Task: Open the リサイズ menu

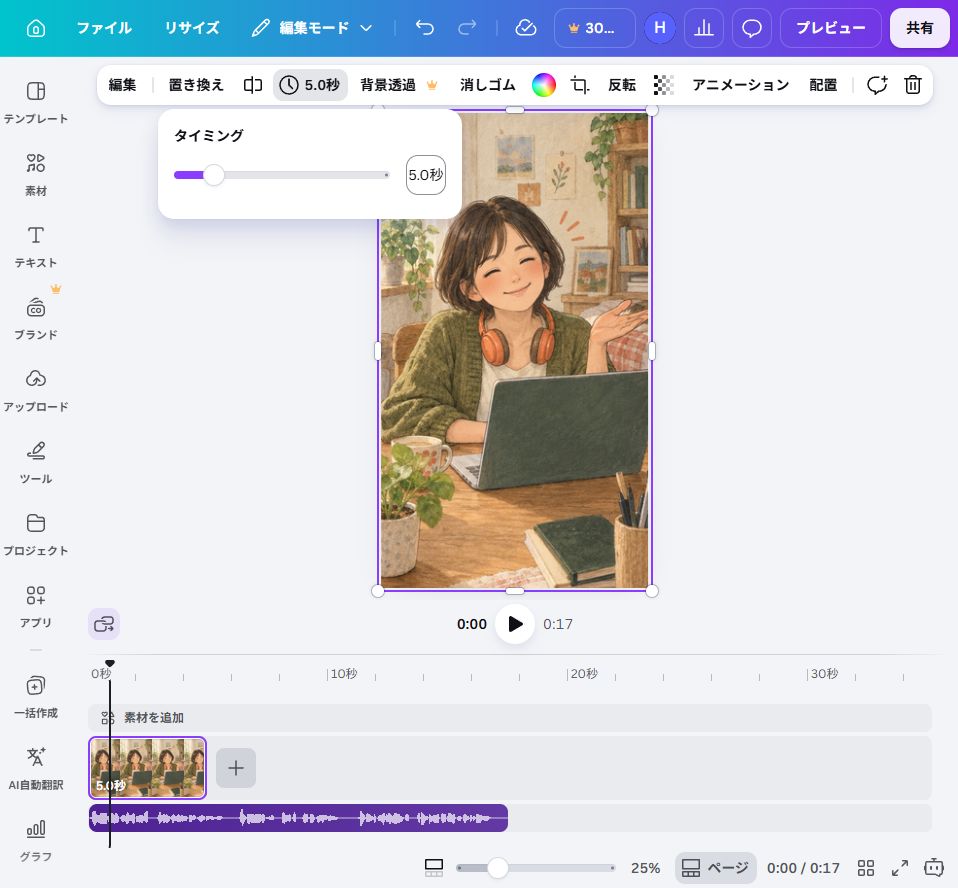Action: (x=192, y=28)
